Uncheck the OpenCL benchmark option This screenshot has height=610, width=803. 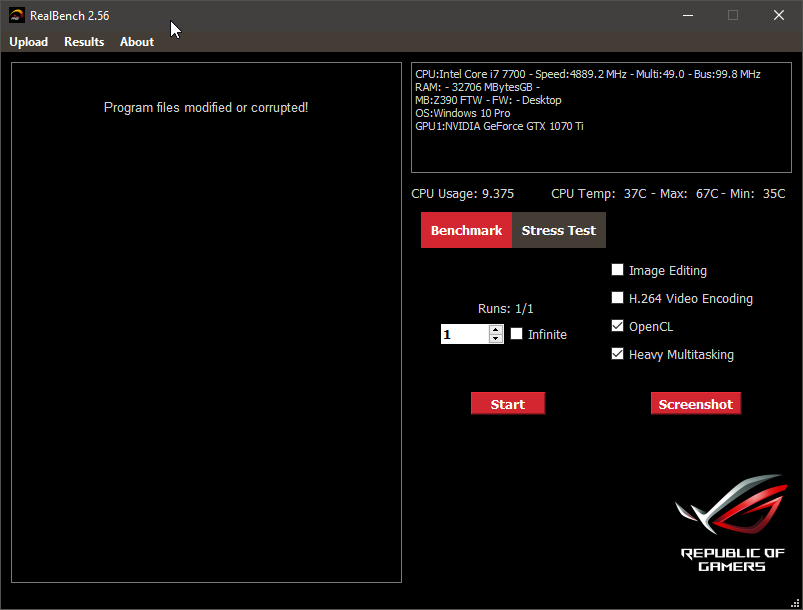[x=618, y=326]
